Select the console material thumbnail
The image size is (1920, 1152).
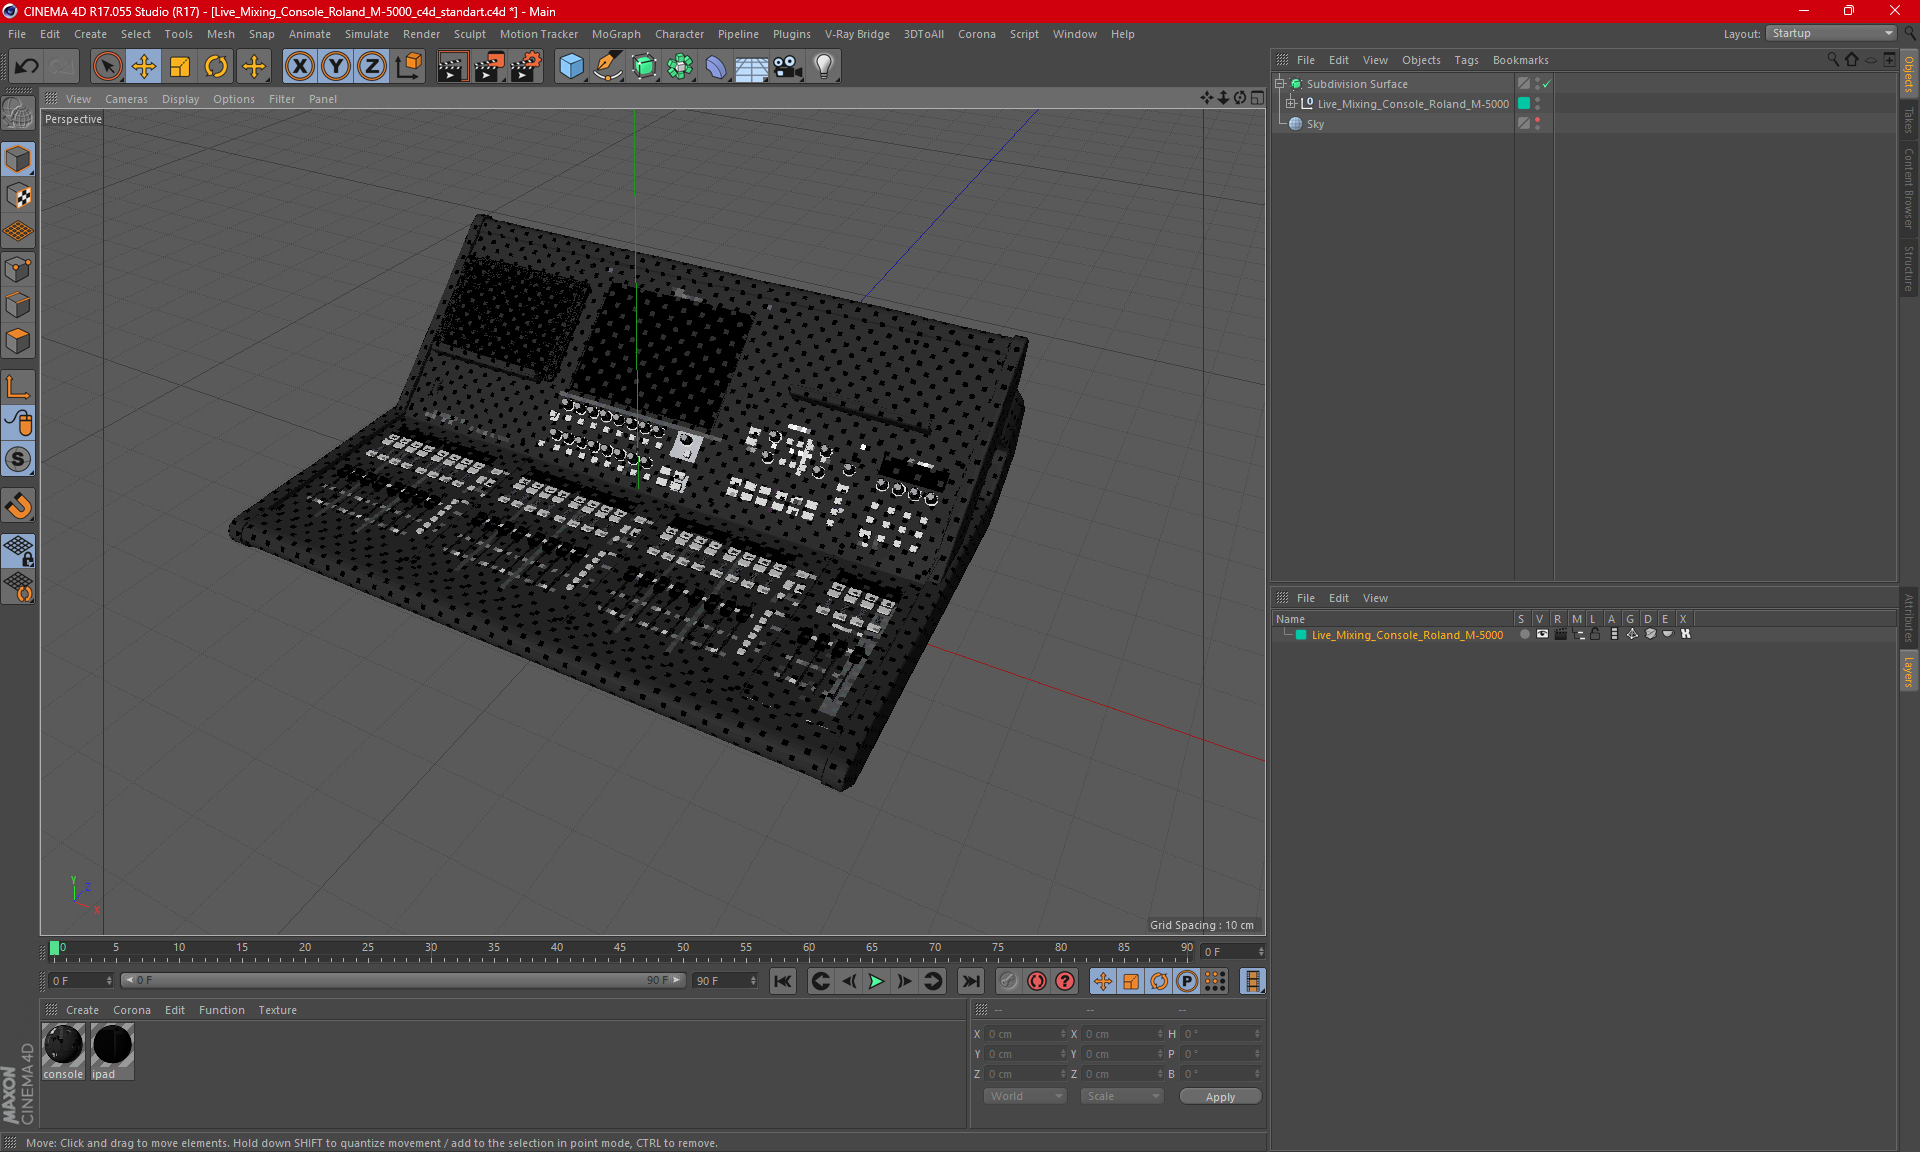[64, 1046]
